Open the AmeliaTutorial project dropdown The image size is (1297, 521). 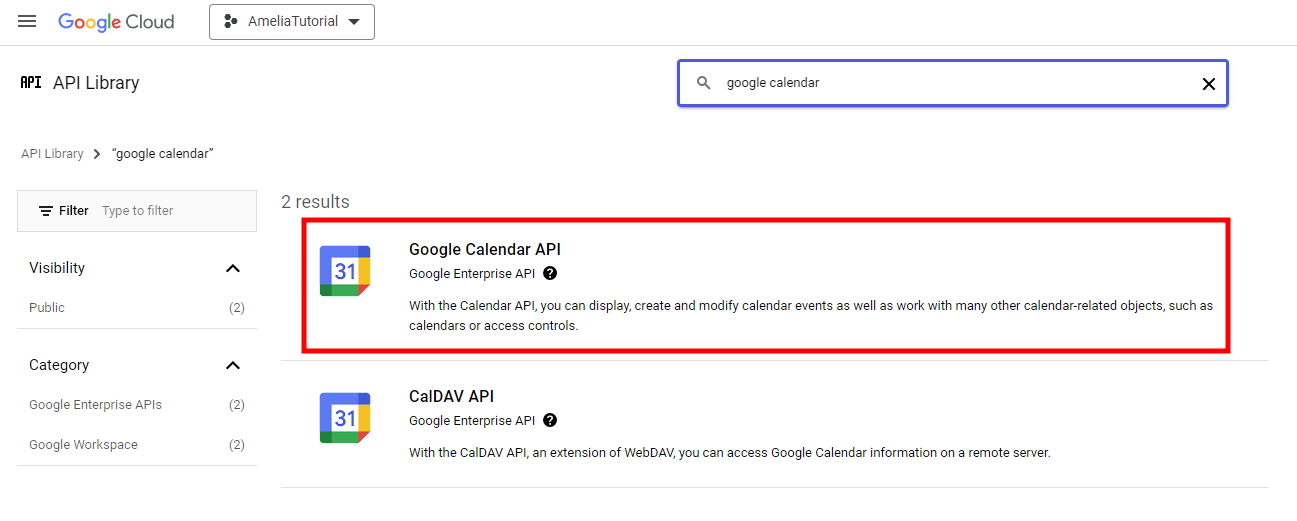(x=292, y=22)
